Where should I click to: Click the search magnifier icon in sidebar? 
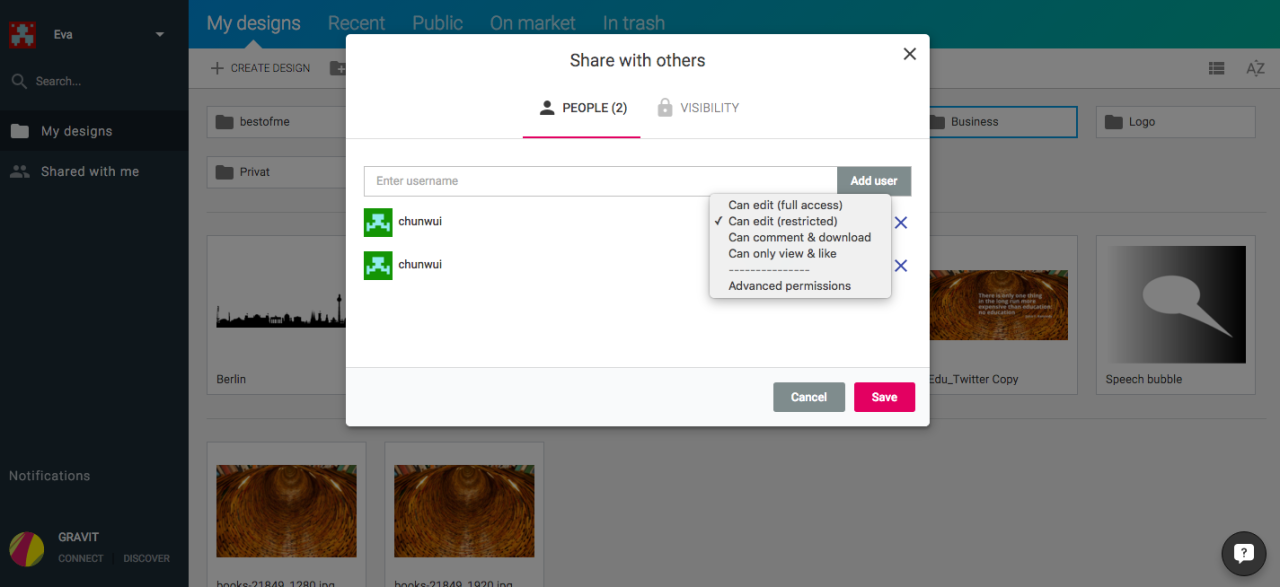[x=19, y=81]
